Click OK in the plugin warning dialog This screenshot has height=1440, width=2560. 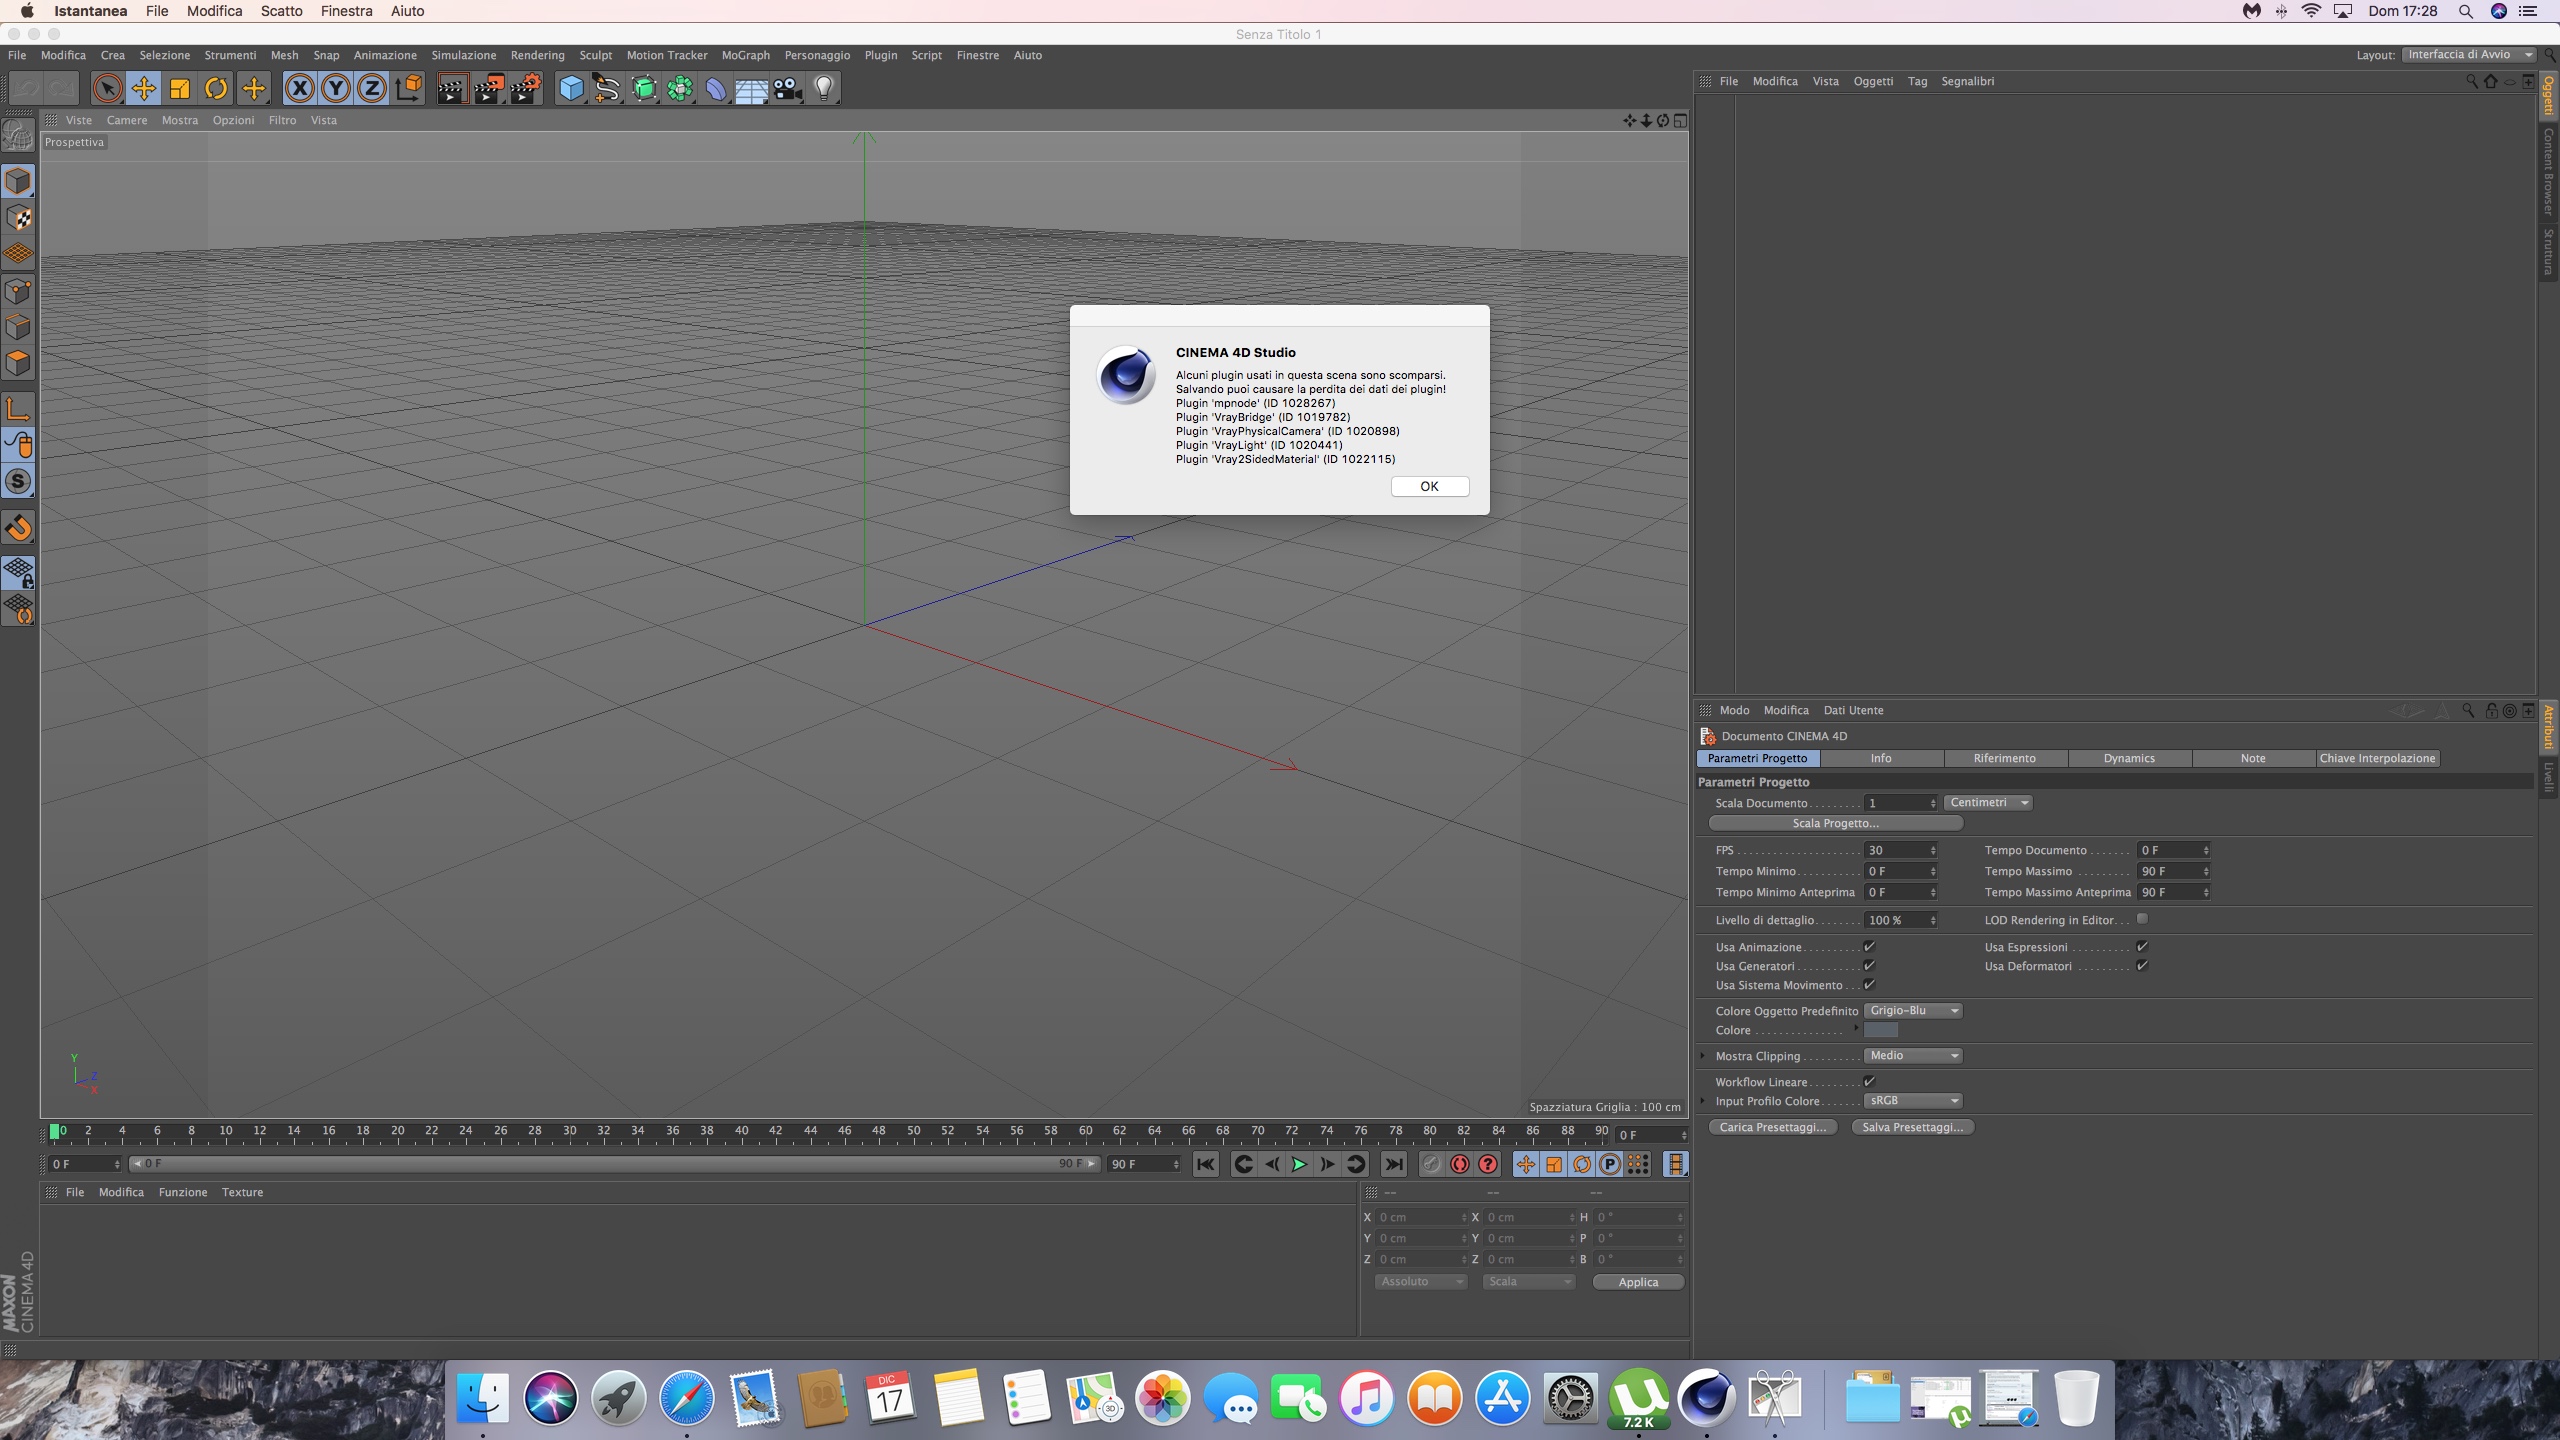1429,486
